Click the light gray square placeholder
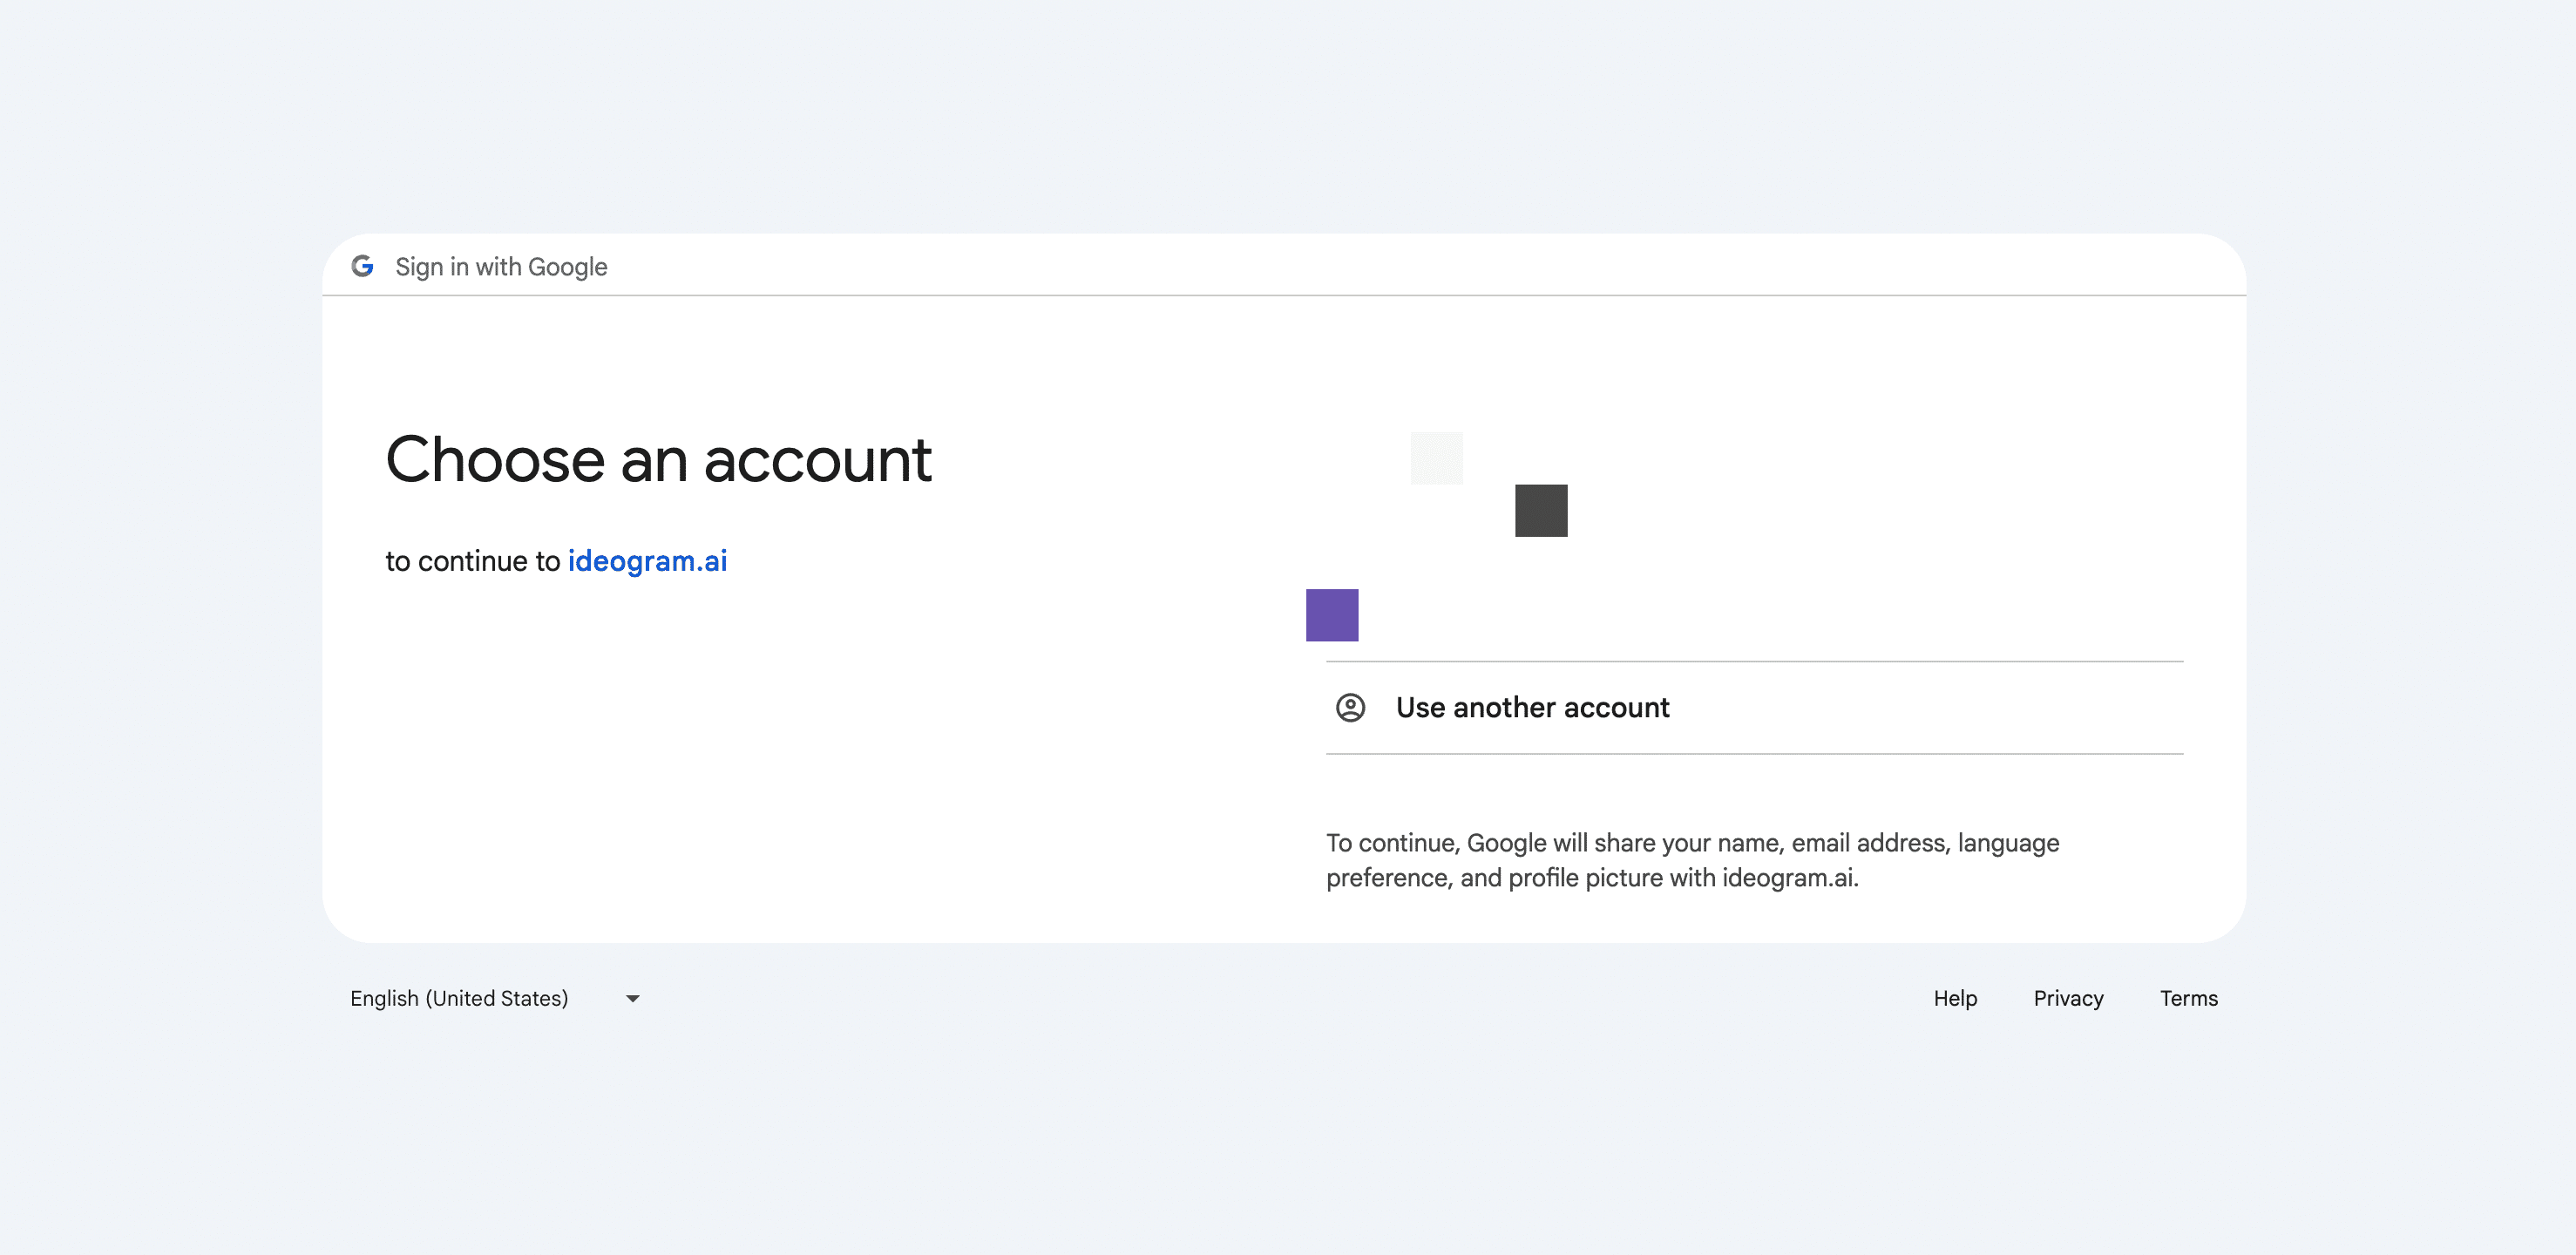Screen dimensions: 2576x1255 1436,458
